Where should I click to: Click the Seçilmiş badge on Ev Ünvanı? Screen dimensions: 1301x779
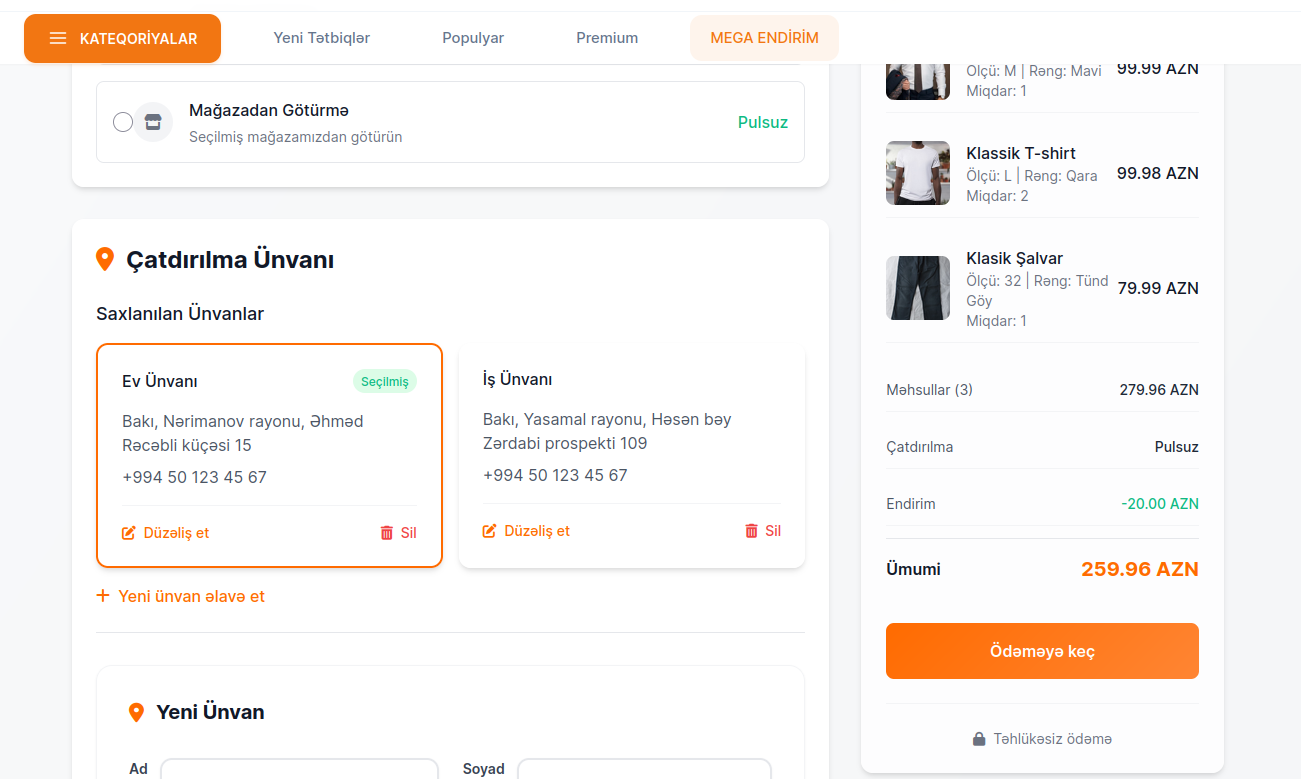coord(385,381)
